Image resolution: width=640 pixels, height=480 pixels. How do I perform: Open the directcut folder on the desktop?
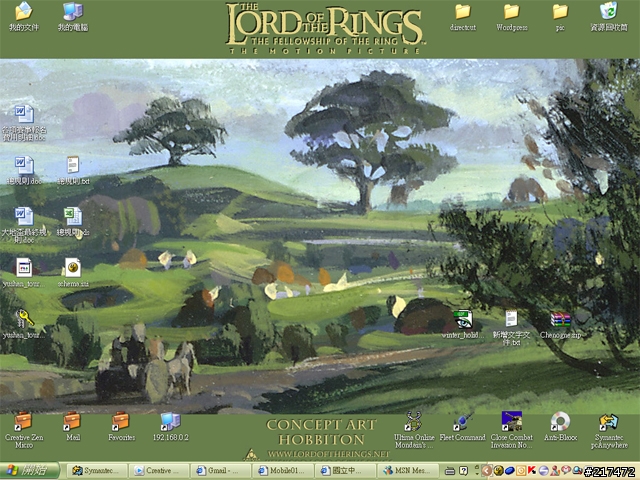click(x=463, y=16)
